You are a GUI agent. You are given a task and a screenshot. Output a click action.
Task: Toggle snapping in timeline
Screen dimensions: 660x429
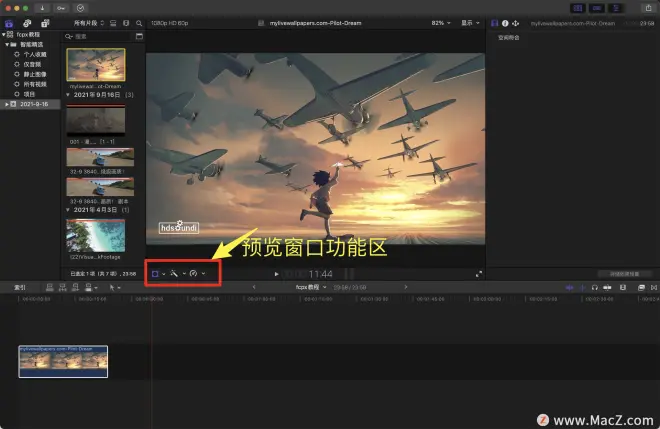pyautogui.click(x=607, y=288)
